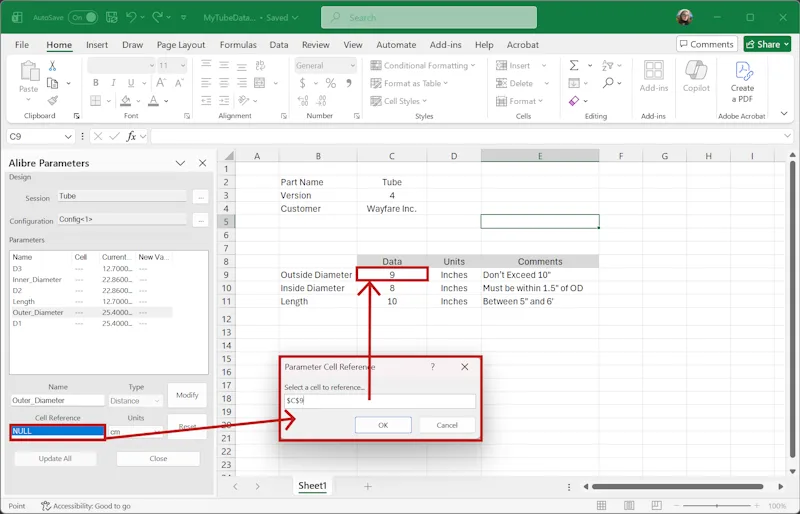The image size is (800, 514).
Task: Click Cancel in Parameter Cell Reference dialog
Action: (x=447, y=425)
